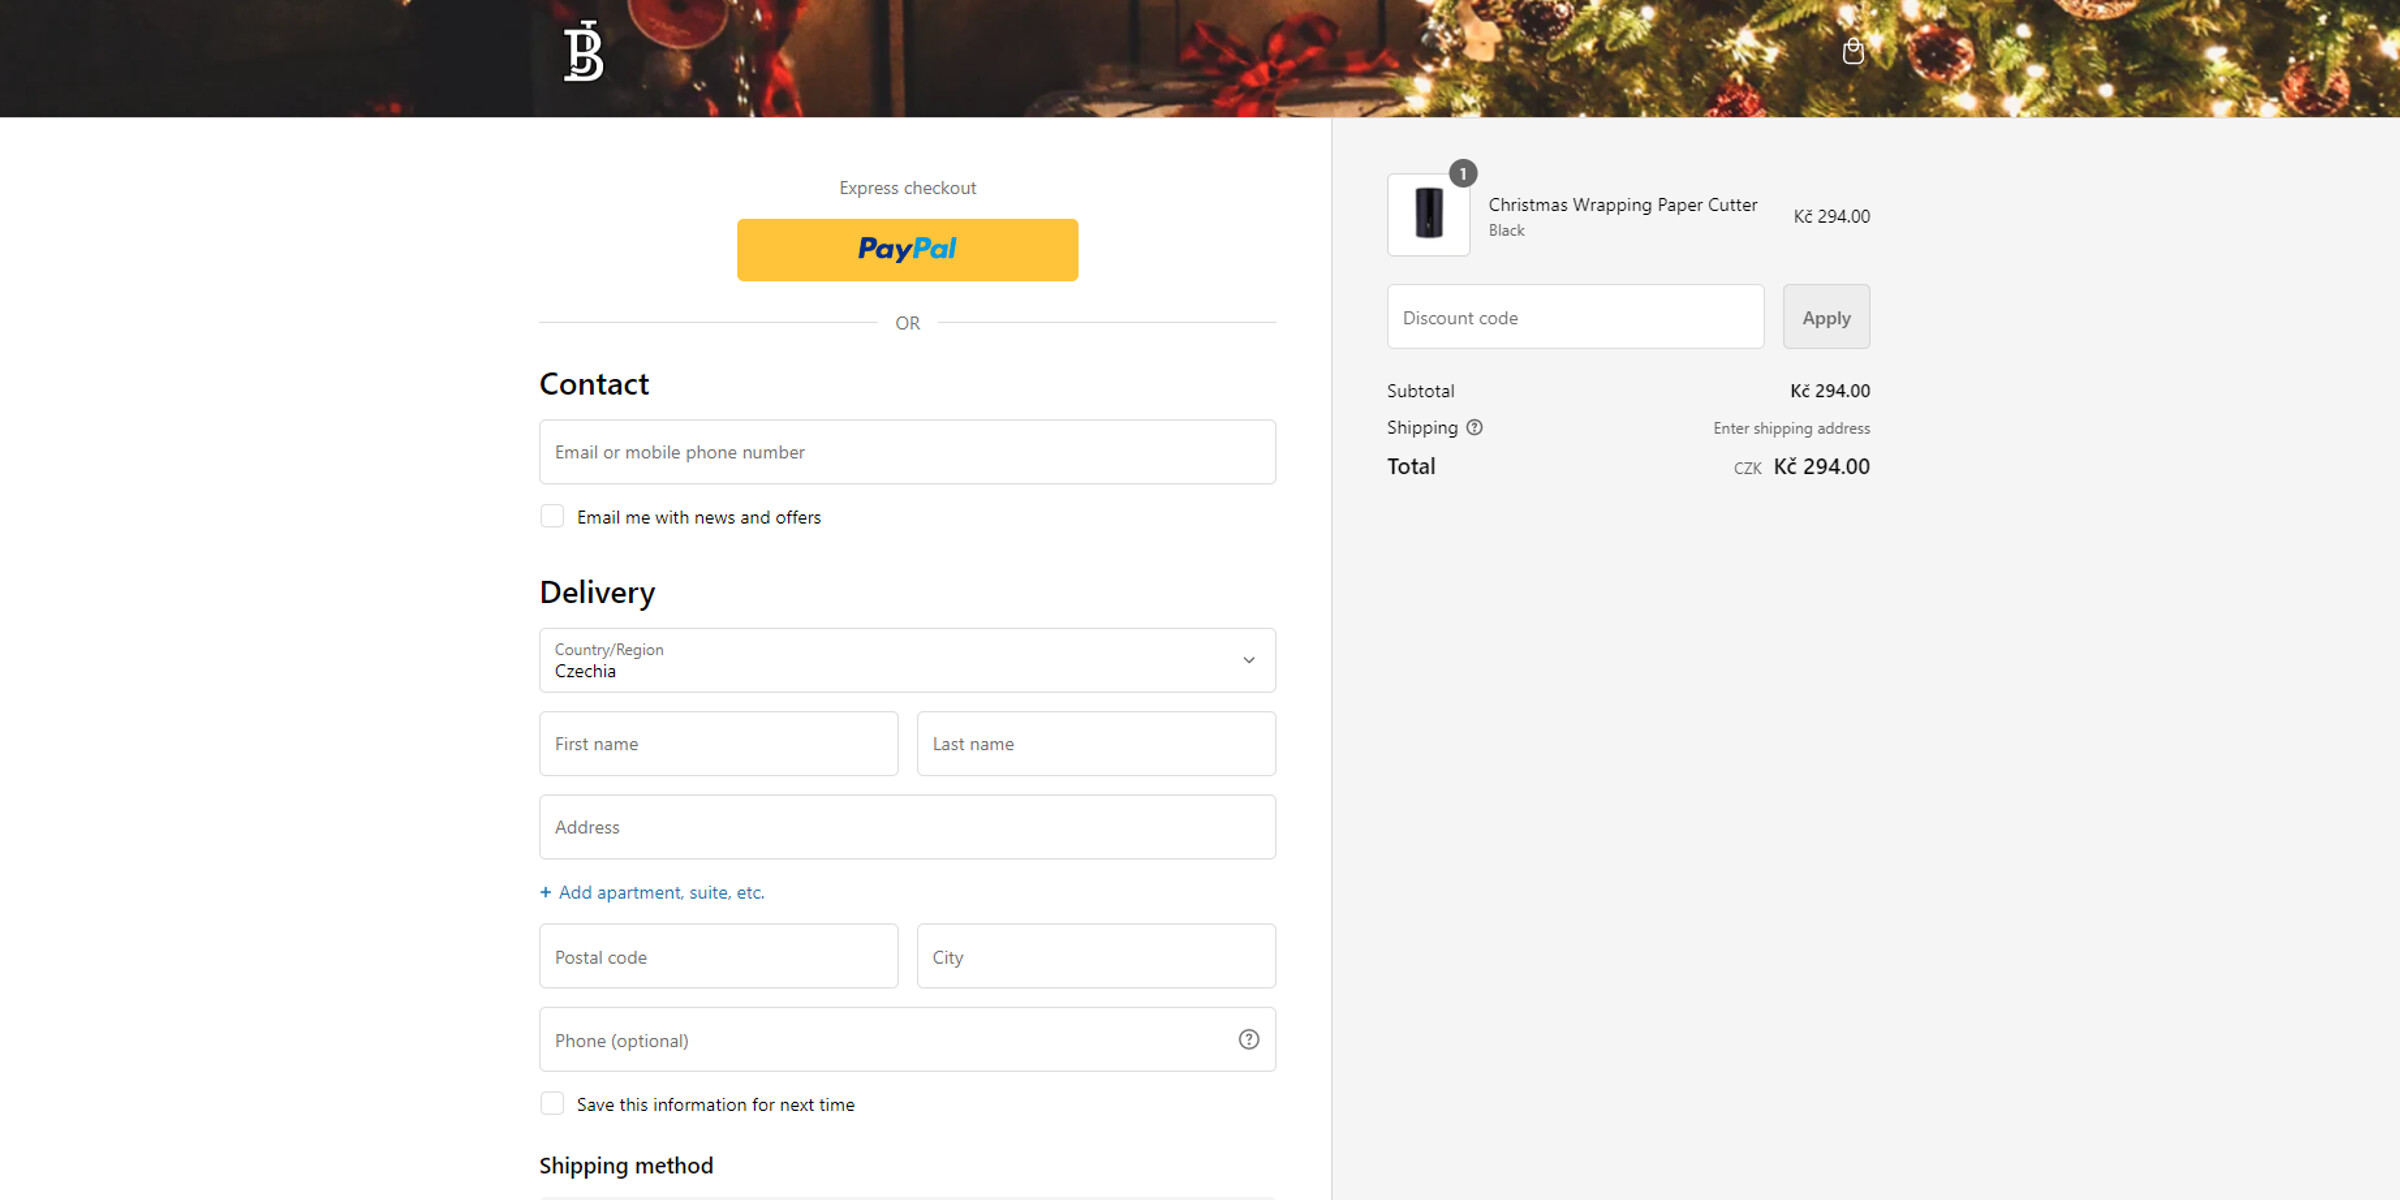Click the plus icon for adding apartment
The width and height of the screenshot is (2400, 1200).
click(545, 892)
